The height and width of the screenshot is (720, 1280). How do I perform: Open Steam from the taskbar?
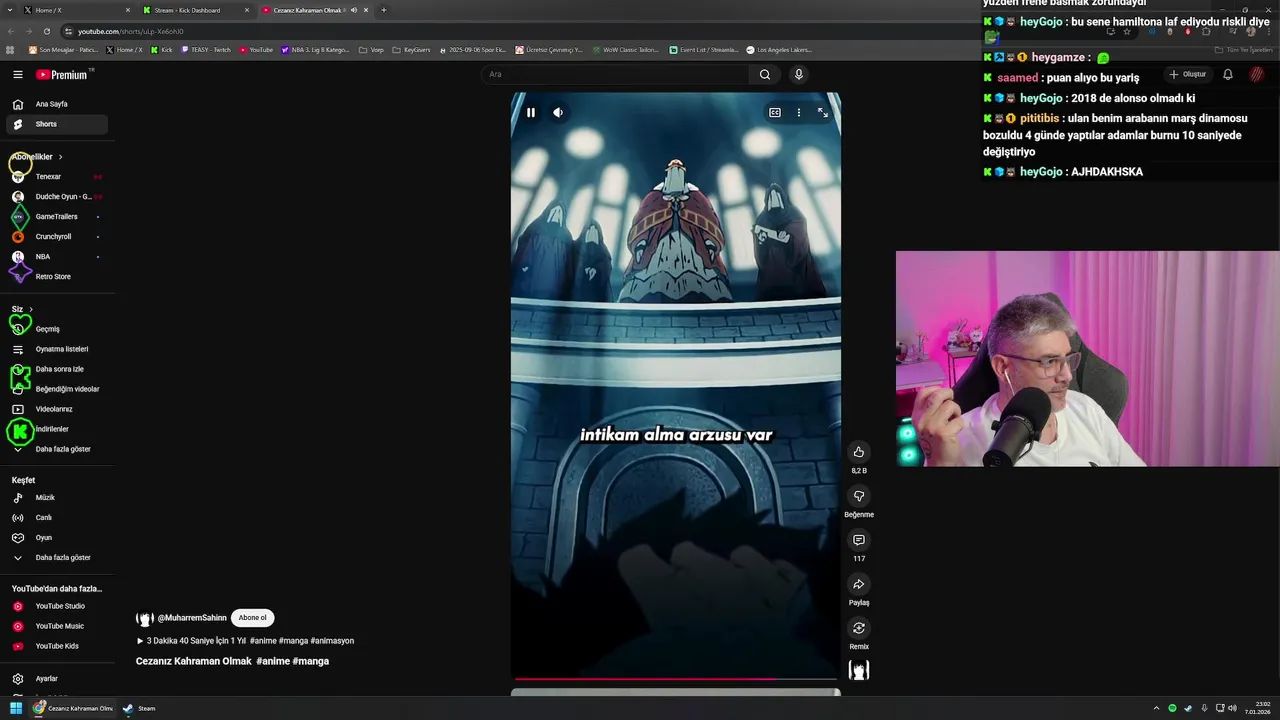point(139,708)
